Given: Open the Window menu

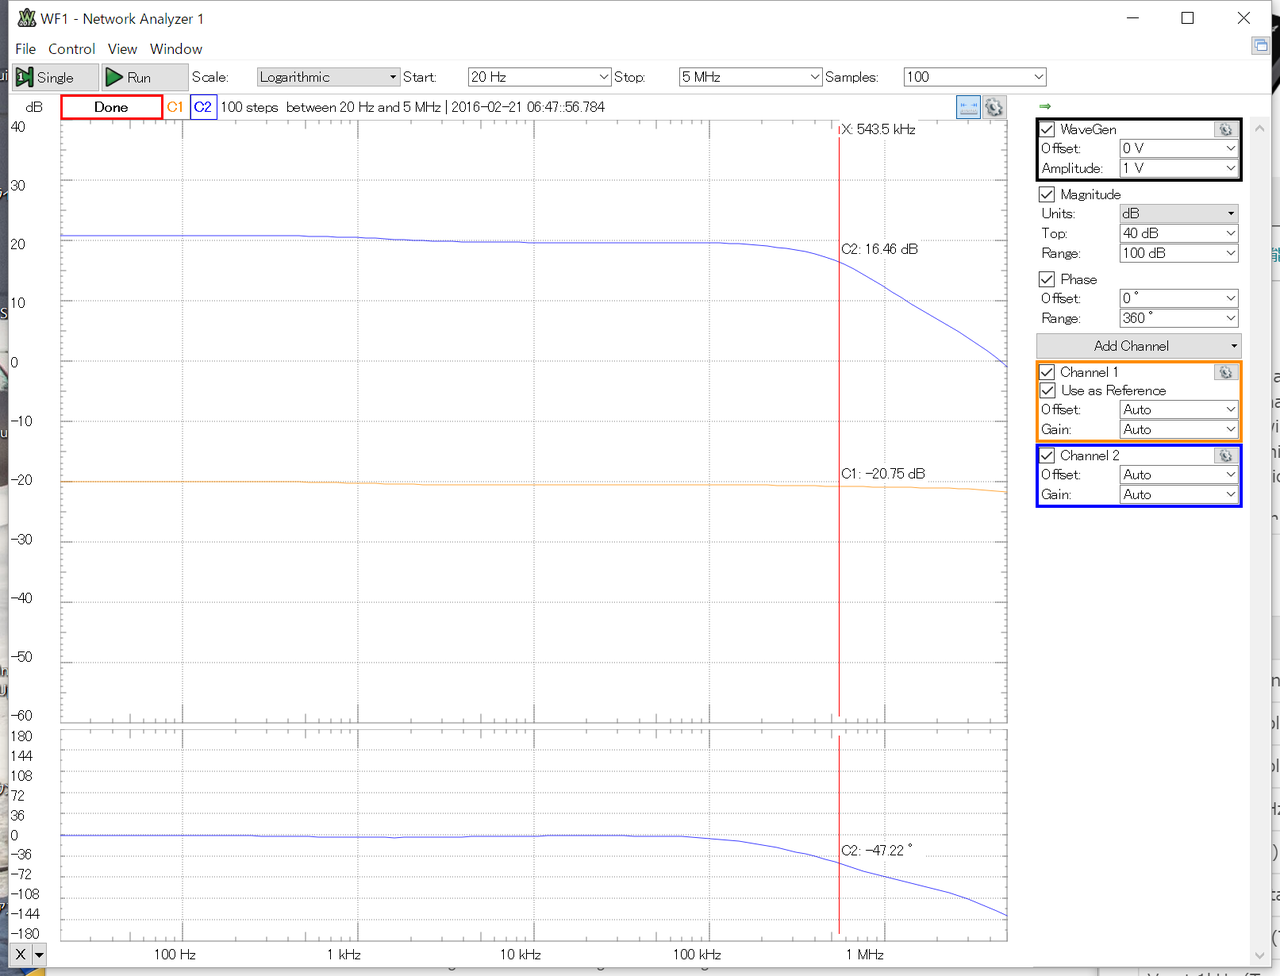Looking at the screenshot, I should [176, 49].
